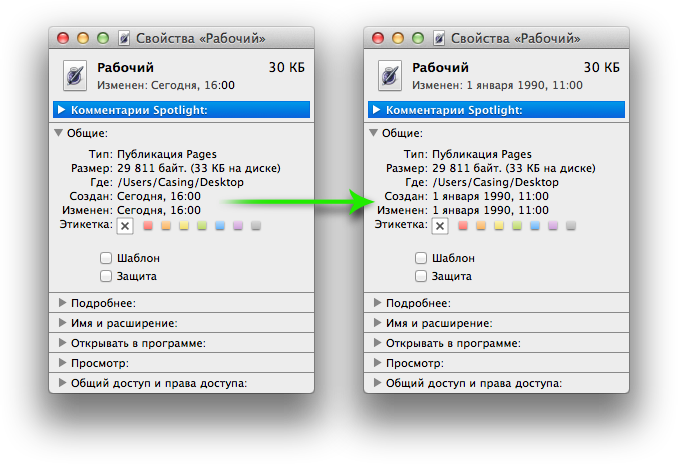Expand Комментарии Spotlight in the right window
678x464 pixels.
click(376, 109)
